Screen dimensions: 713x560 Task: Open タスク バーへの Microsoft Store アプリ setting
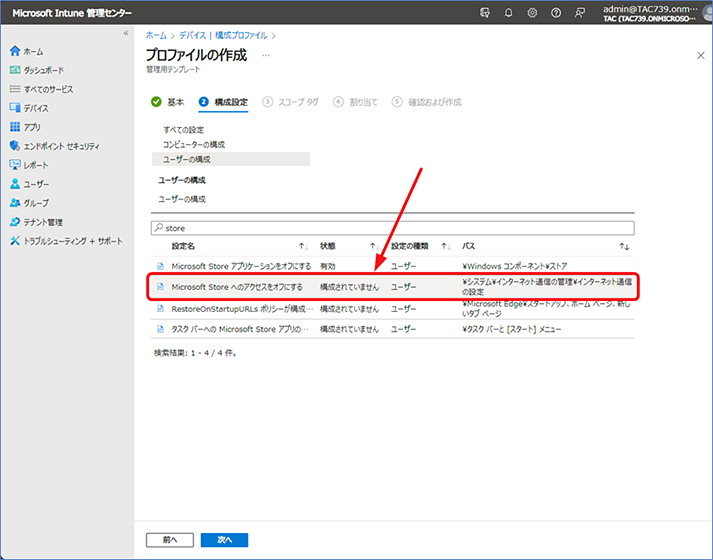tap(240, 329)
